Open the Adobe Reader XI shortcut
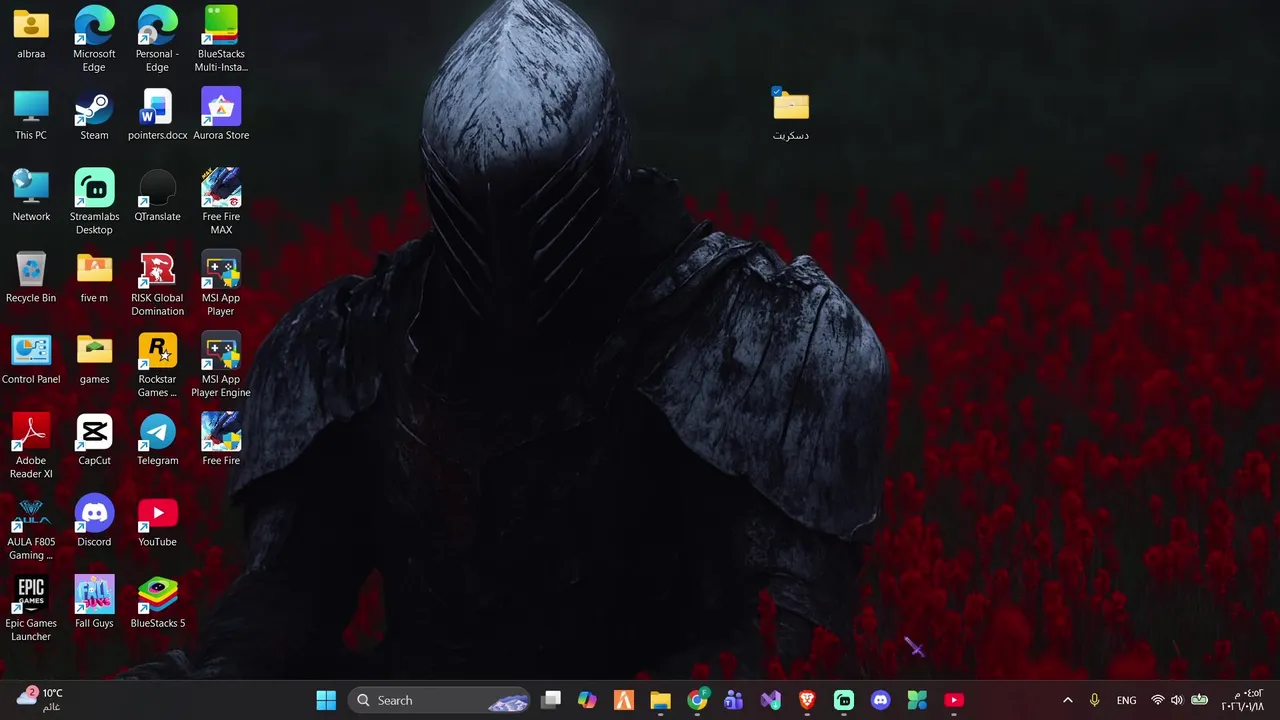1280x720 pixels. coord(31,447)
